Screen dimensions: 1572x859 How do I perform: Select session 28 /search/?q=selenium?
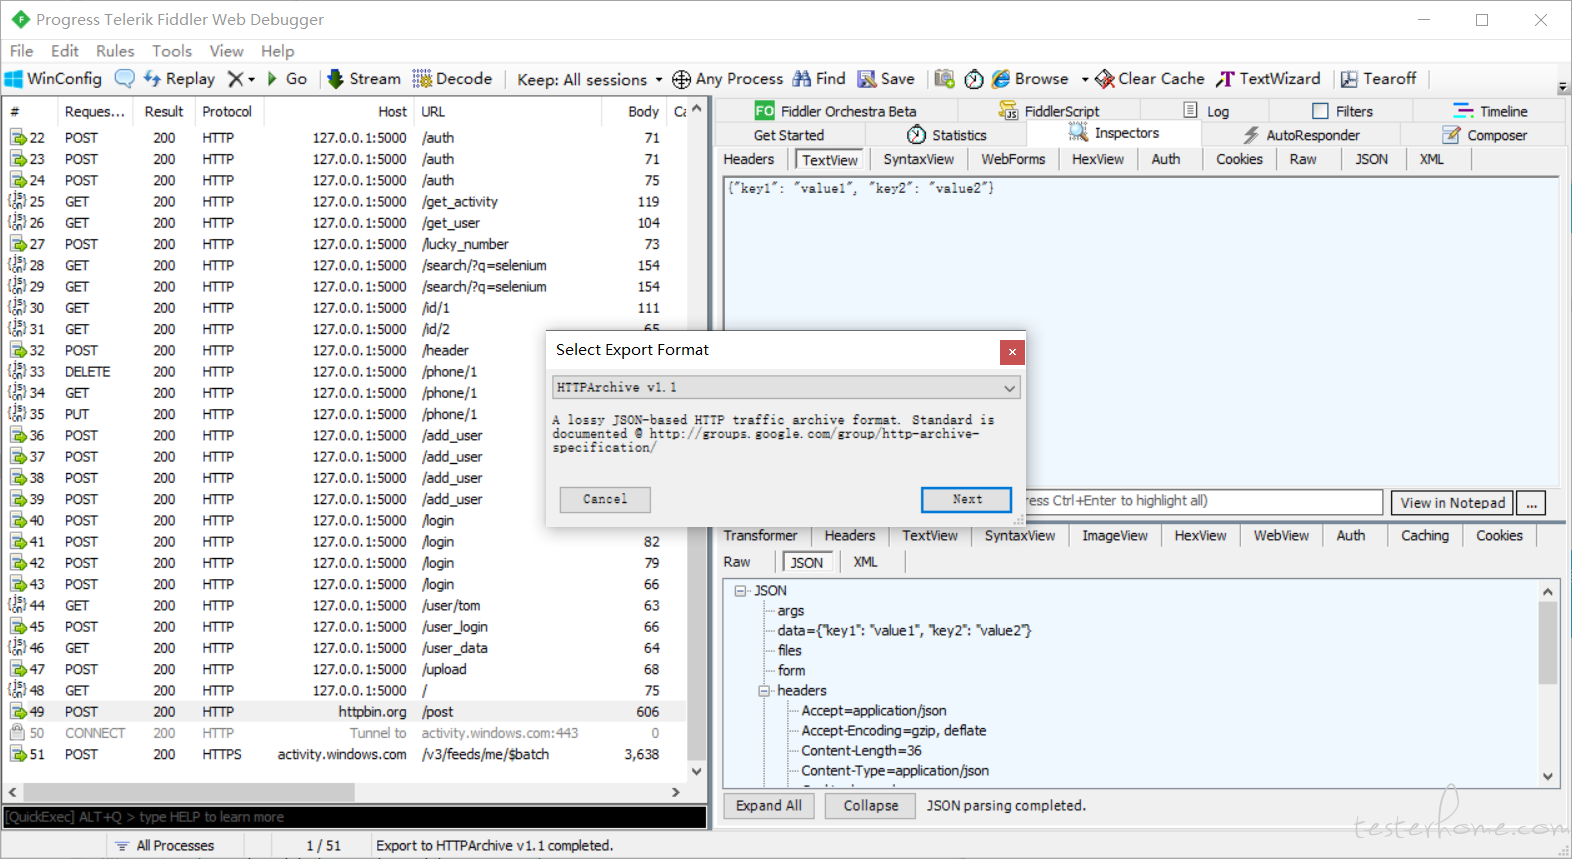coord(345,266)
